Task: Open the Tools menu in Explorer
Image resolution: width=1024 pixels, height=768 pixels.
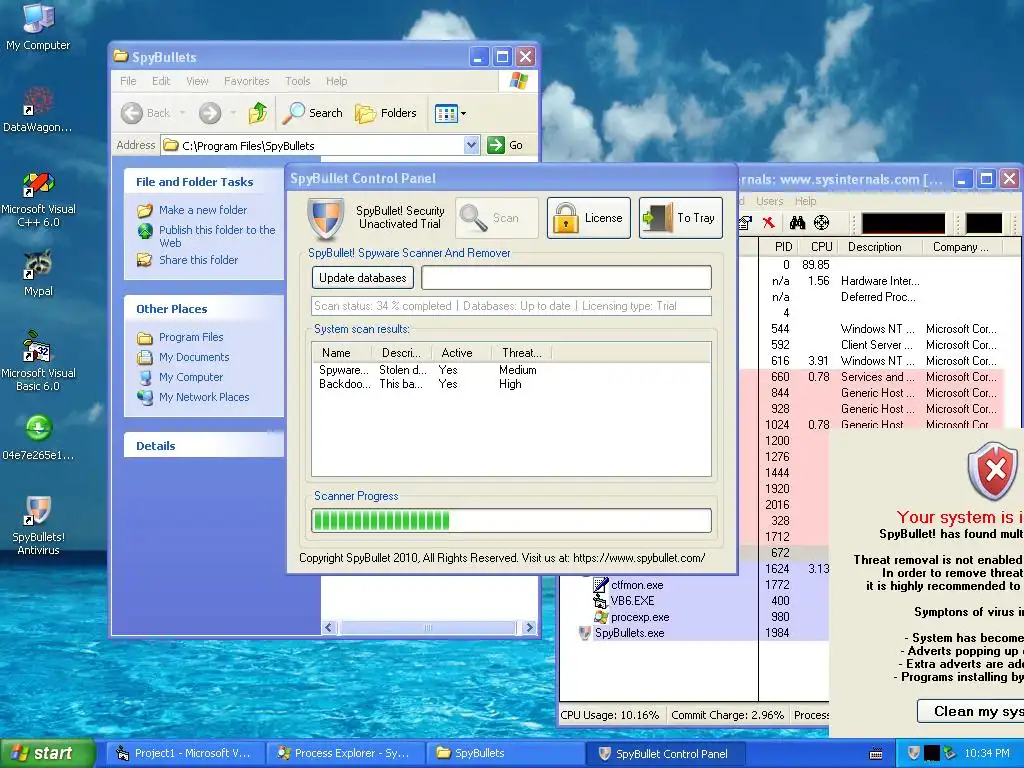Action: tap(297, 81)
